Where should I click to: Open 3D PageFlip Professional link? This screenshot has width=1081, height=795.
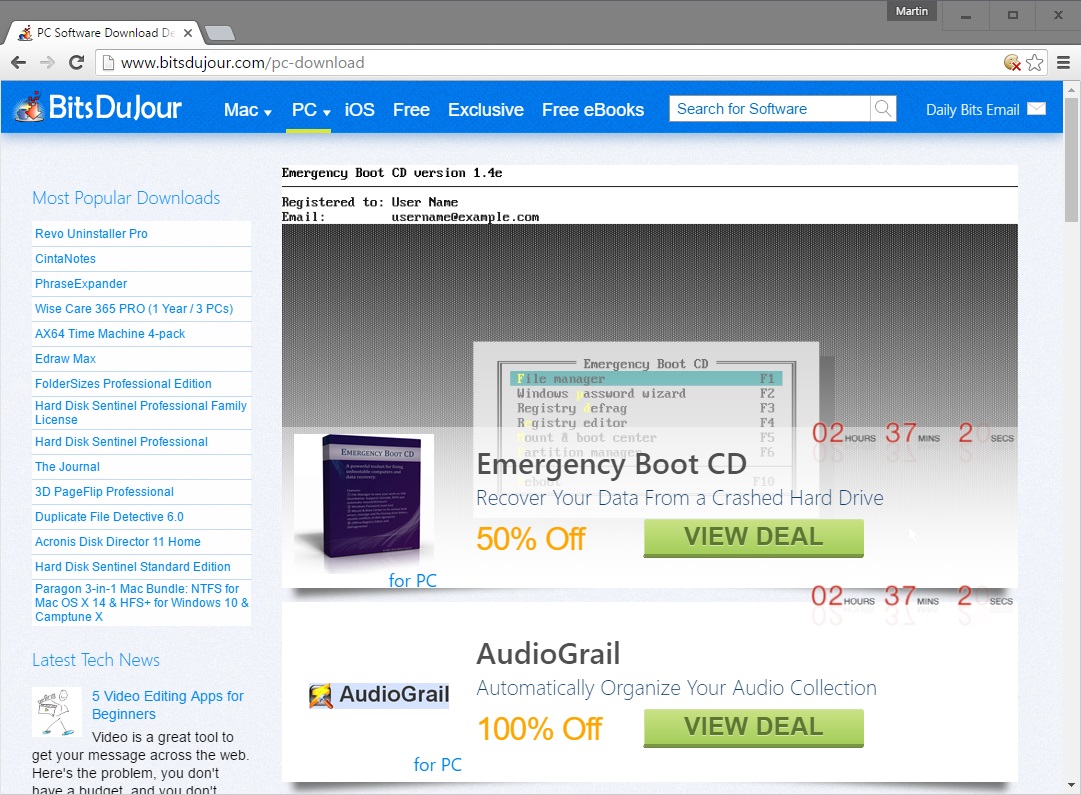(x=104, y=492)
